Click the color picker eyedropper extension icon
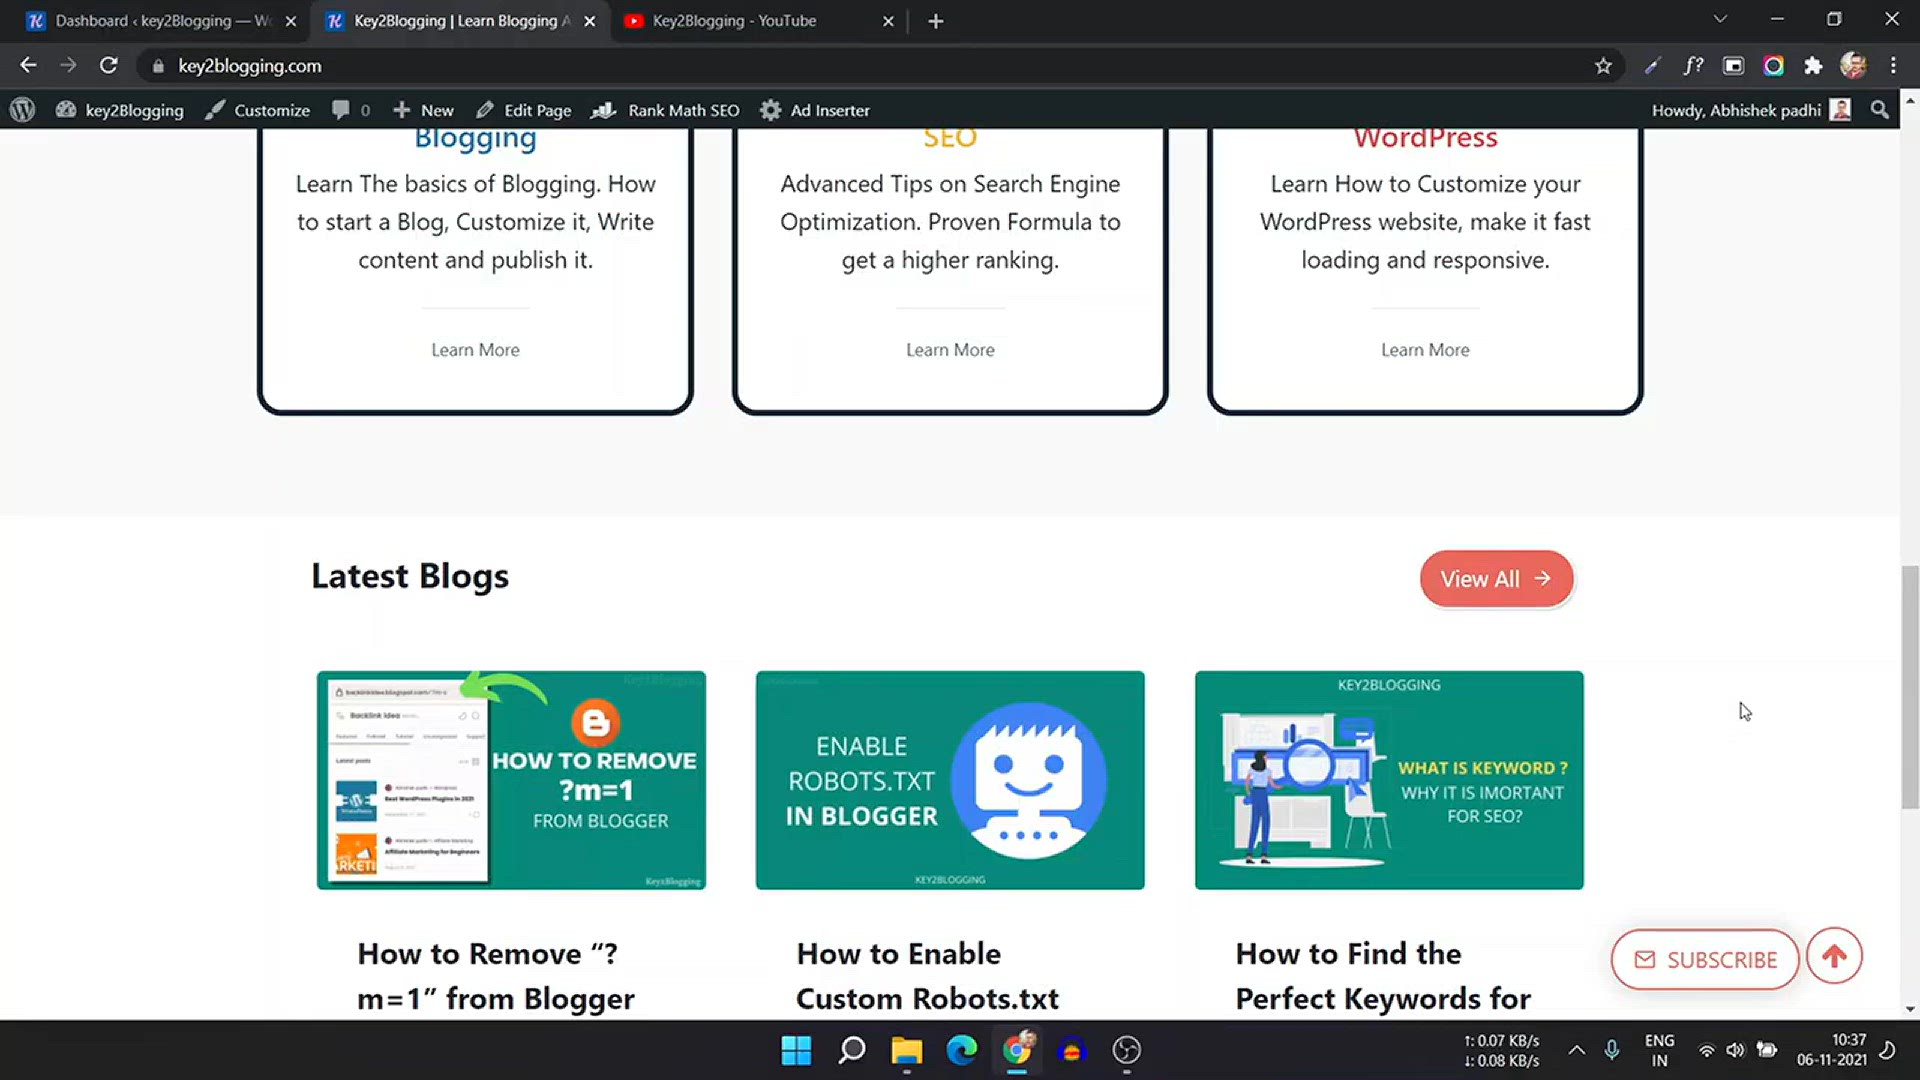The height and width of the screenshot is (1080, 1920). tap(1652, 66)
